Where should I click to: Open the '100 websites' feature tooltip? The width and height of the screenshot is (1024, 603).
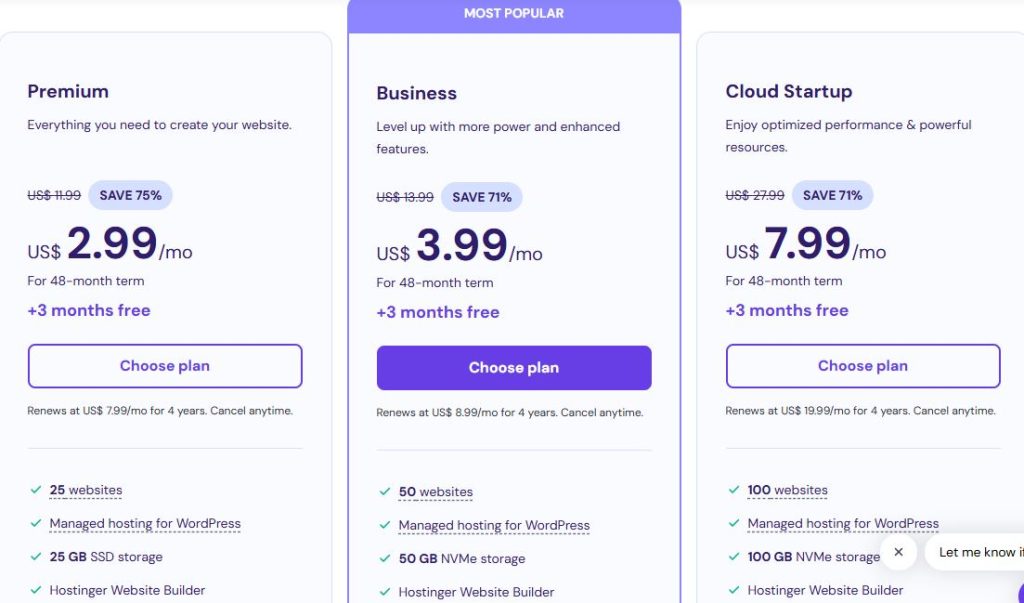(x=787, y=490)
